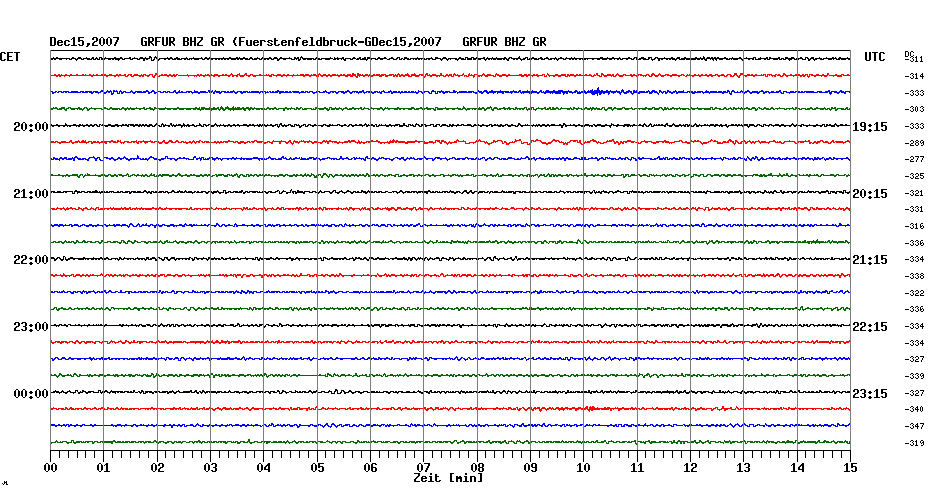Select the DC offset value -322
This screenshot has height=494, width=930.
[x=915, y=293]
